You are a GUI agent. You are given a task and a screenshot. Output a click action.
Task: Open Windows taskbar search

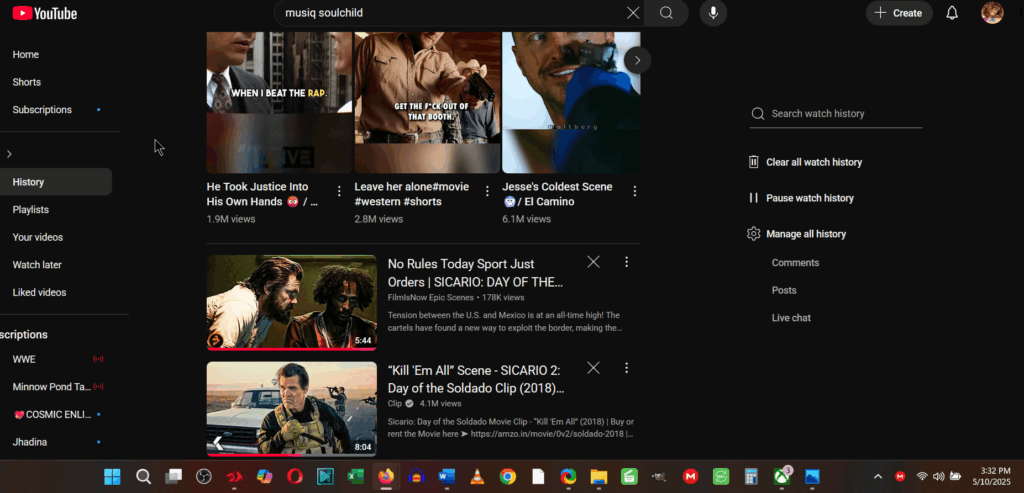point(144,477)
